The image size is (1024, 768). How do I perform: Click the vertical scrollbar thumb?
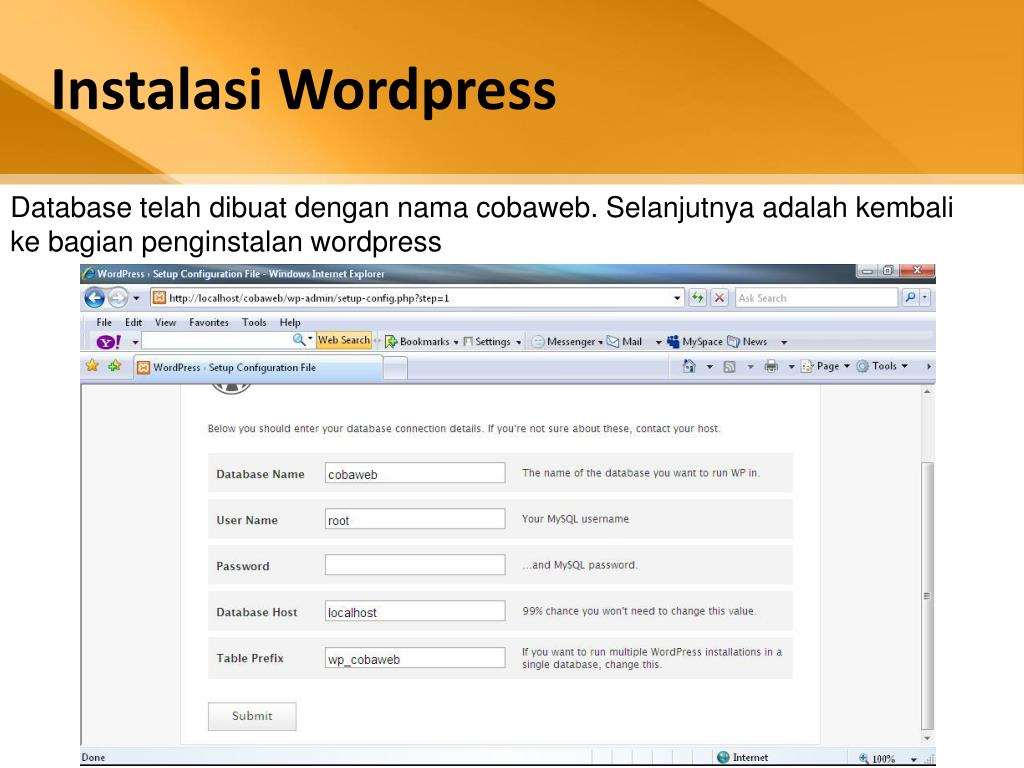pos(927,596)
